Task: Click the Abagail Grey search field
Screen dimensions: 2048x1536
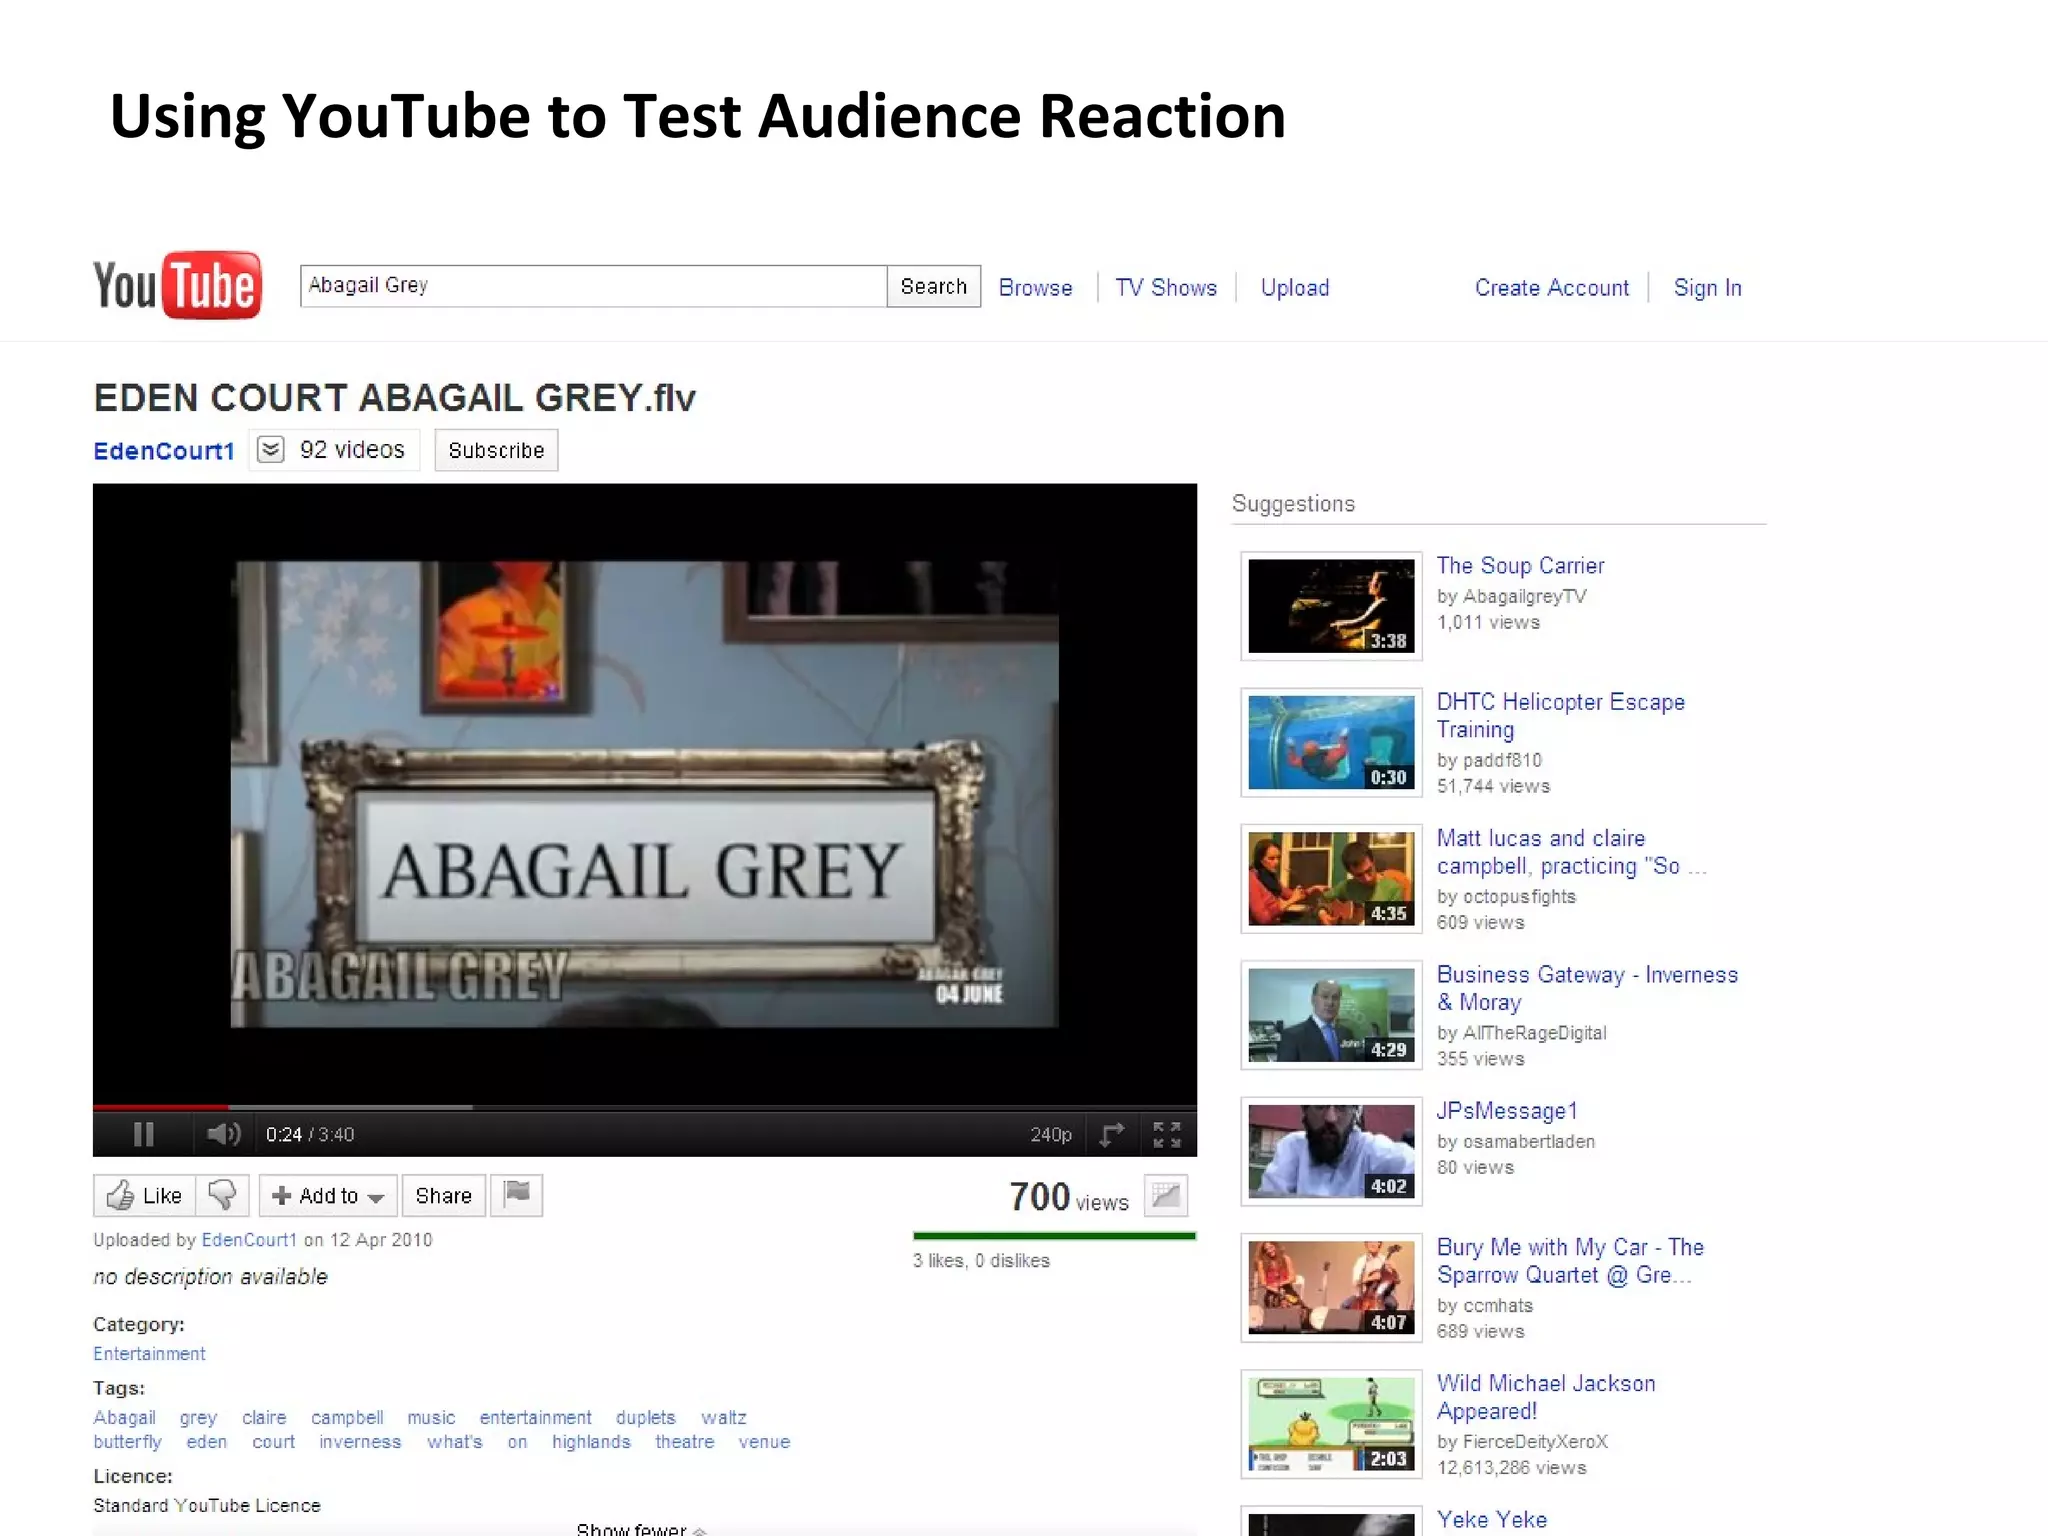Action: (593, 286)
